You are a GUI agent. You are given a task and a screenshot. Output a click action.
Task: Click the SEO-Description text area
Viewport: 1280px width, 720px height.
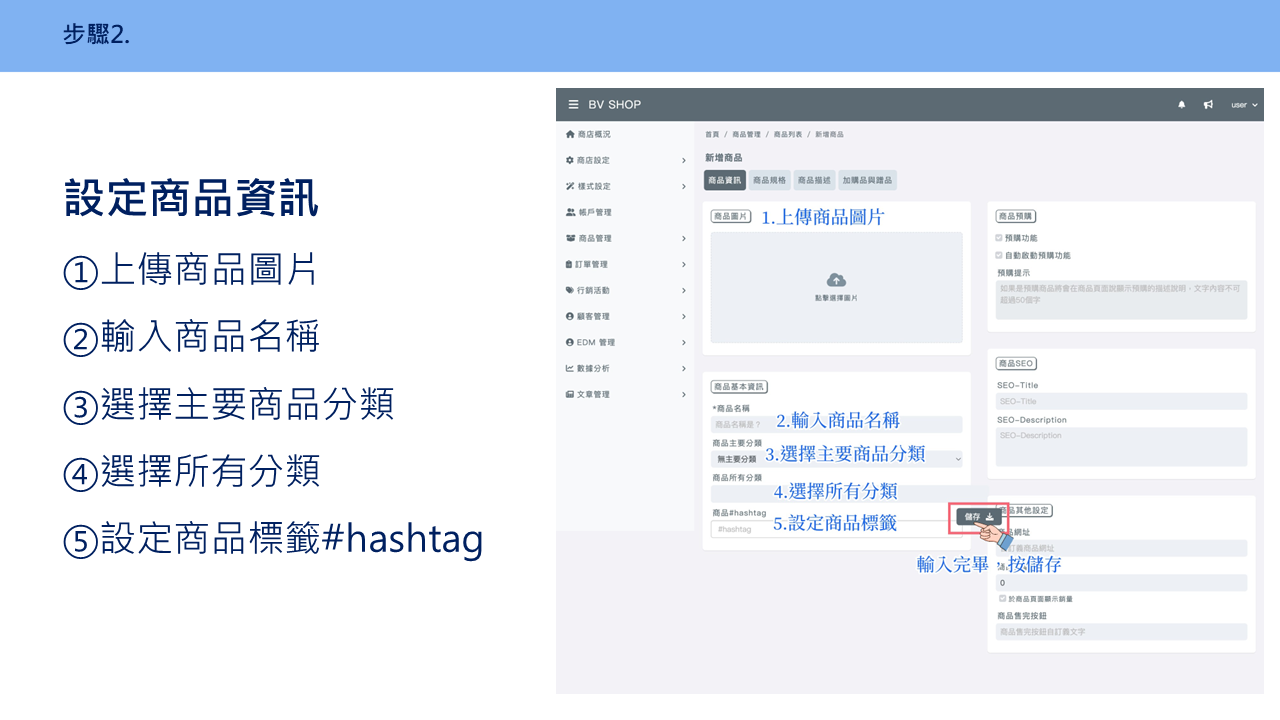(x=1122, y=447)
